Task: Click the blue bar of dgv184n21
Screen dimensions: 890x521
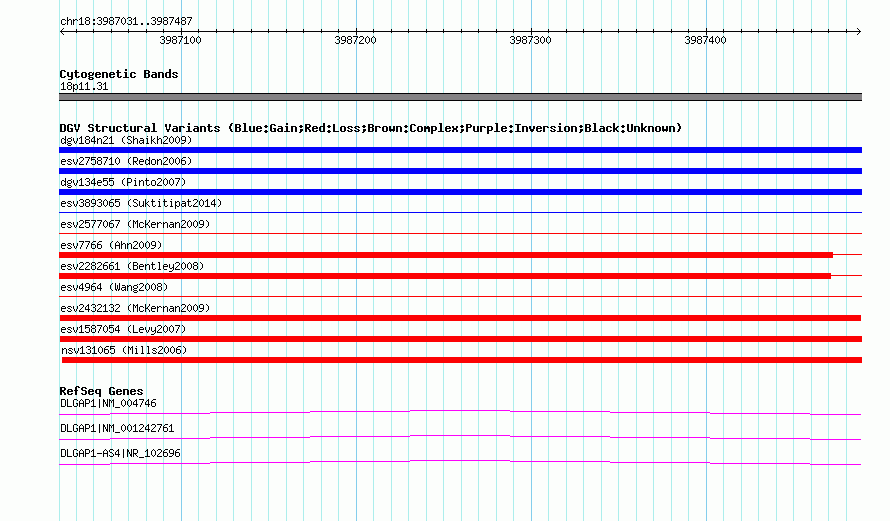Action: tap(460, 150)
